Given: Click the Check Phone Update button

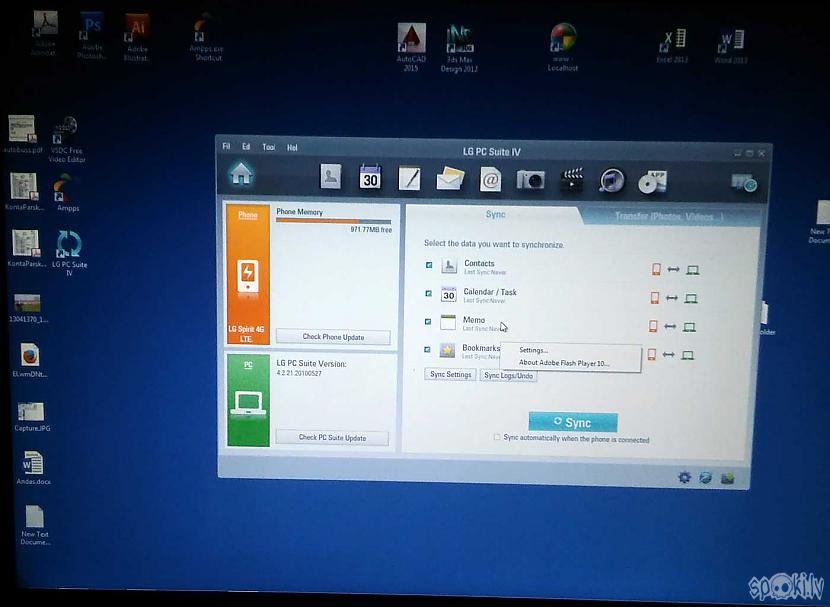Looking at the screenshot, I should tap(333, 337).
